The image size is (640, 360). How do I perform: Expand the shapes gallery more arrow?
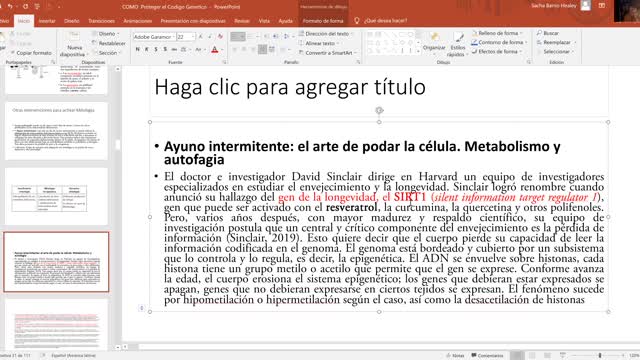tap(418, 52)
